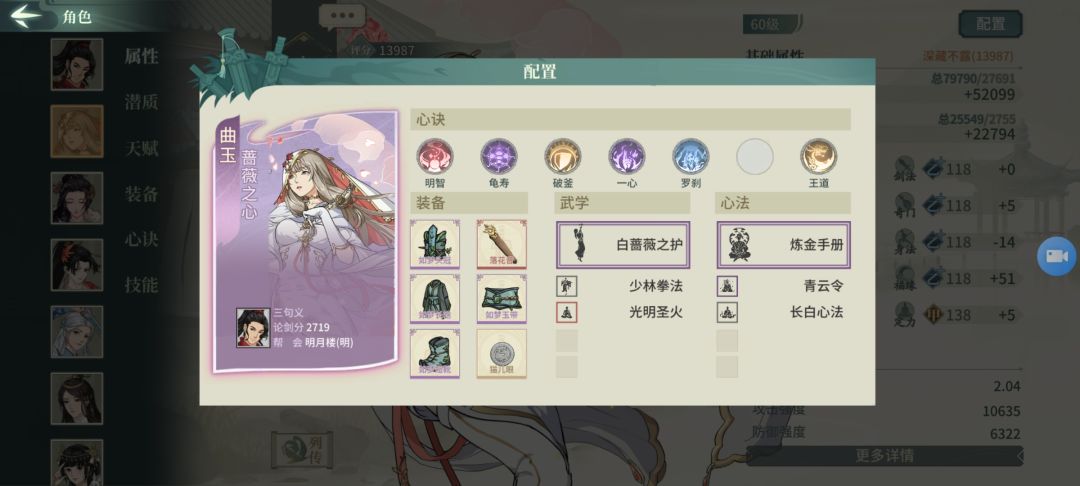This screenshot has width=1080, height=486.
Task: Click the empty heart skill slot
Action: [x=755, y=156]
